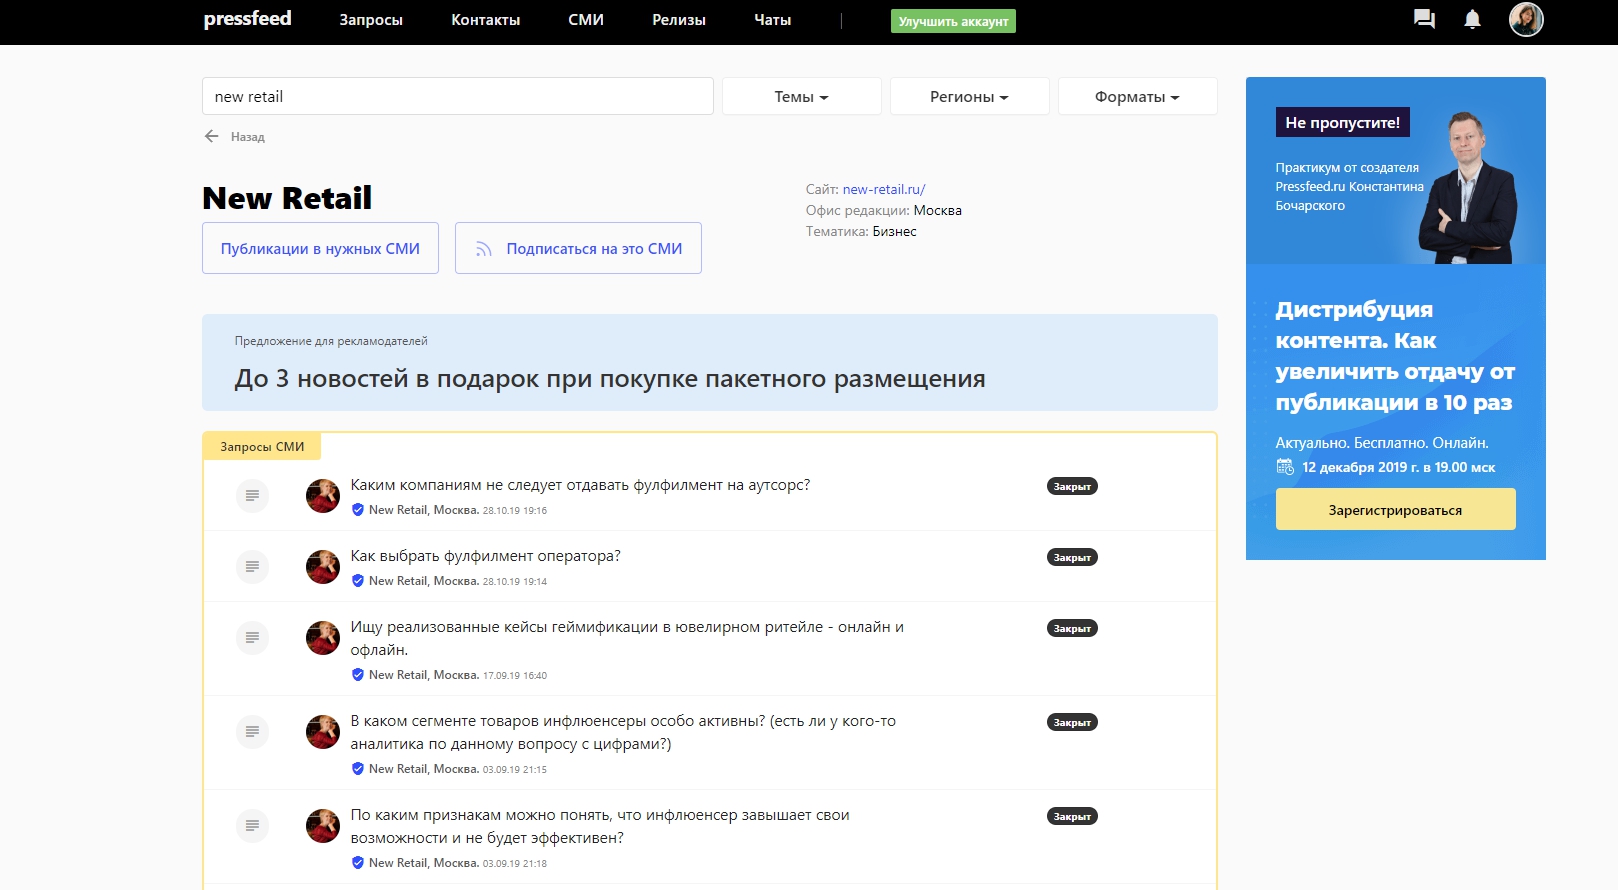This screenshot has width=1618, height=890.
Task: Click author avatar on 'Как выбрать фулфилмент оператора?'
Action: pos(323,567)
